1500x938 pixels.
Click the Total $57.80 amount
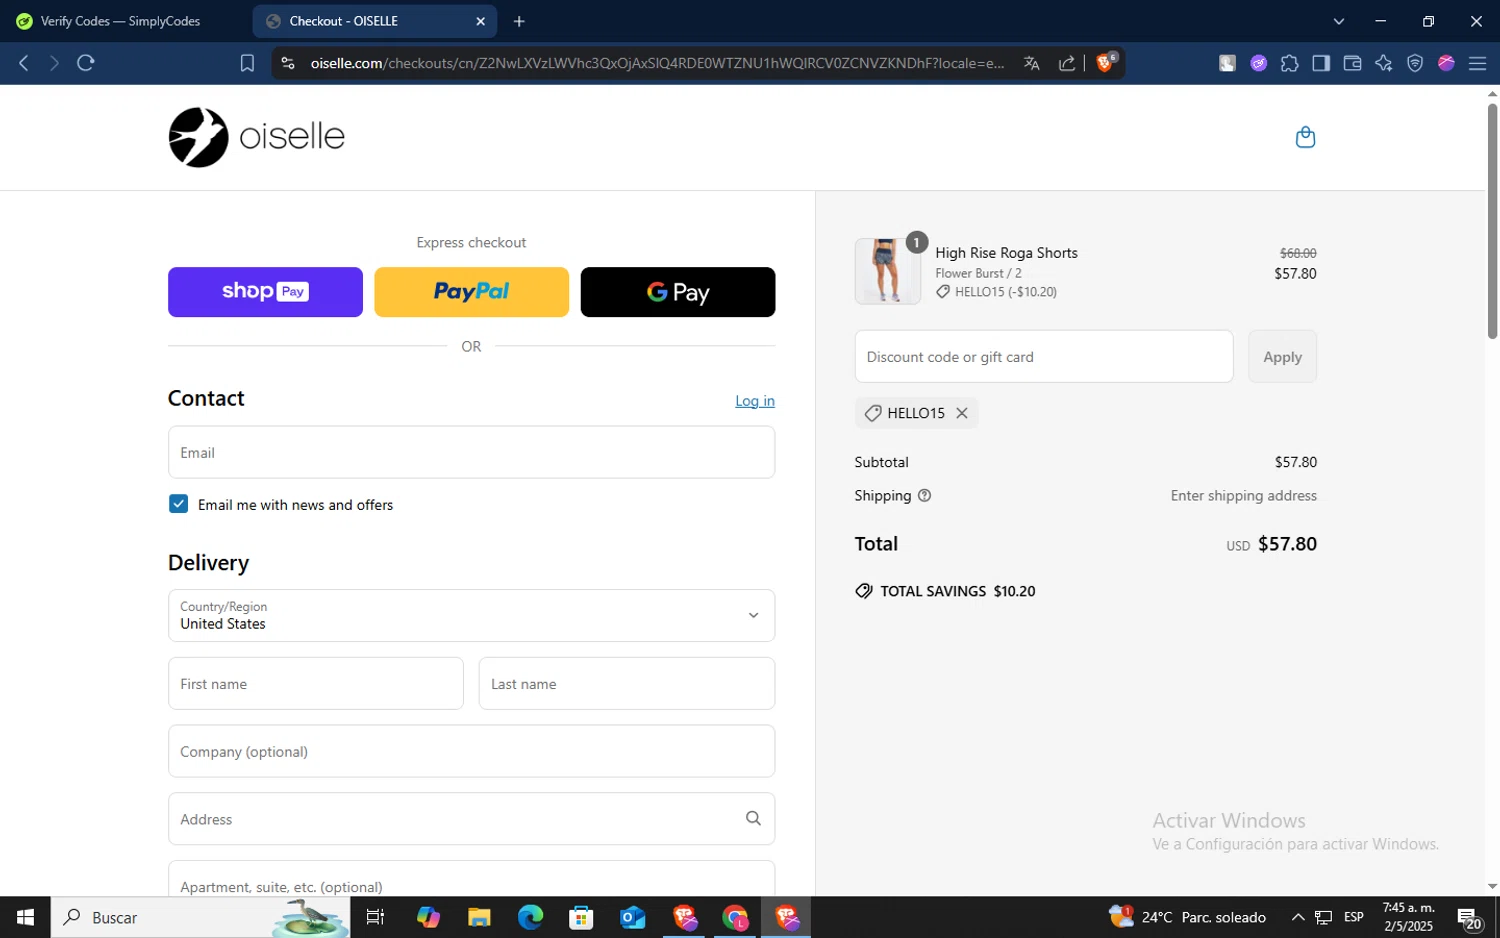[x=1287, y=544]
